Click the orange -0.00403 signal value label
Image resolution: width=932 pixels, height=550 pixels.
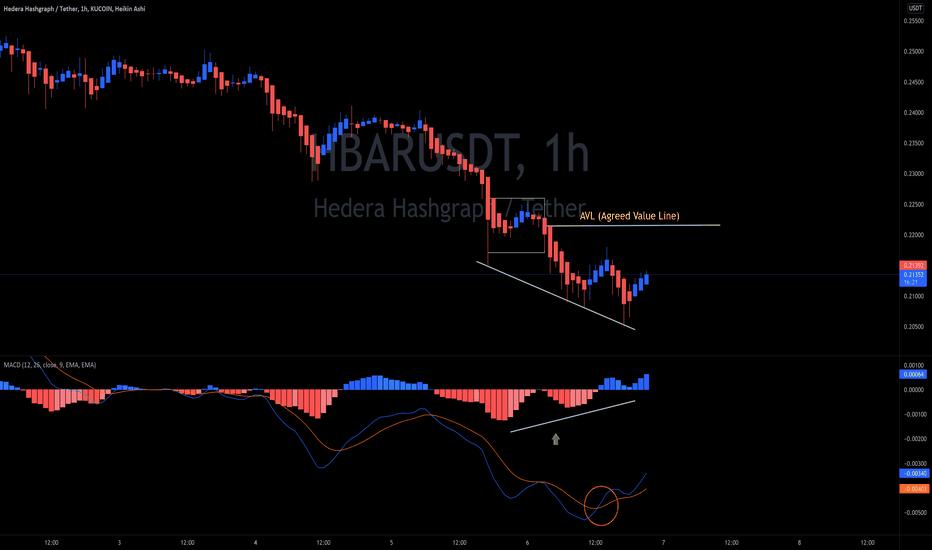913,489
